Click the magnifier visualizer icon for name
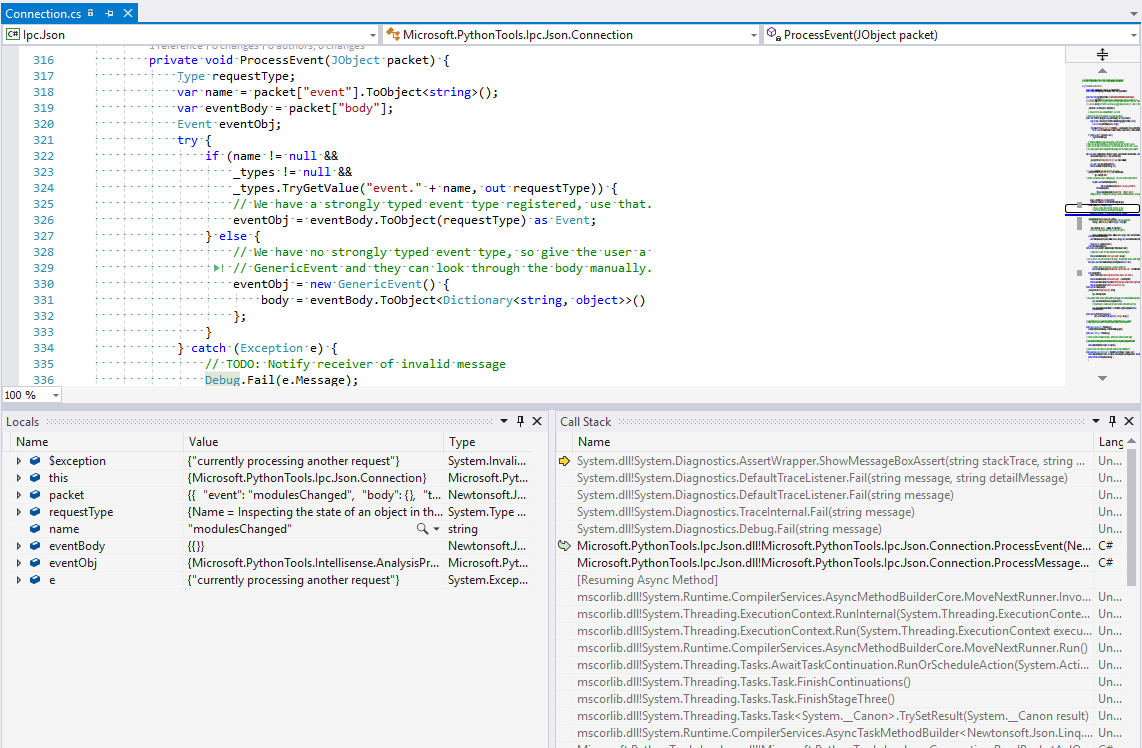 (x=423, y=529)
